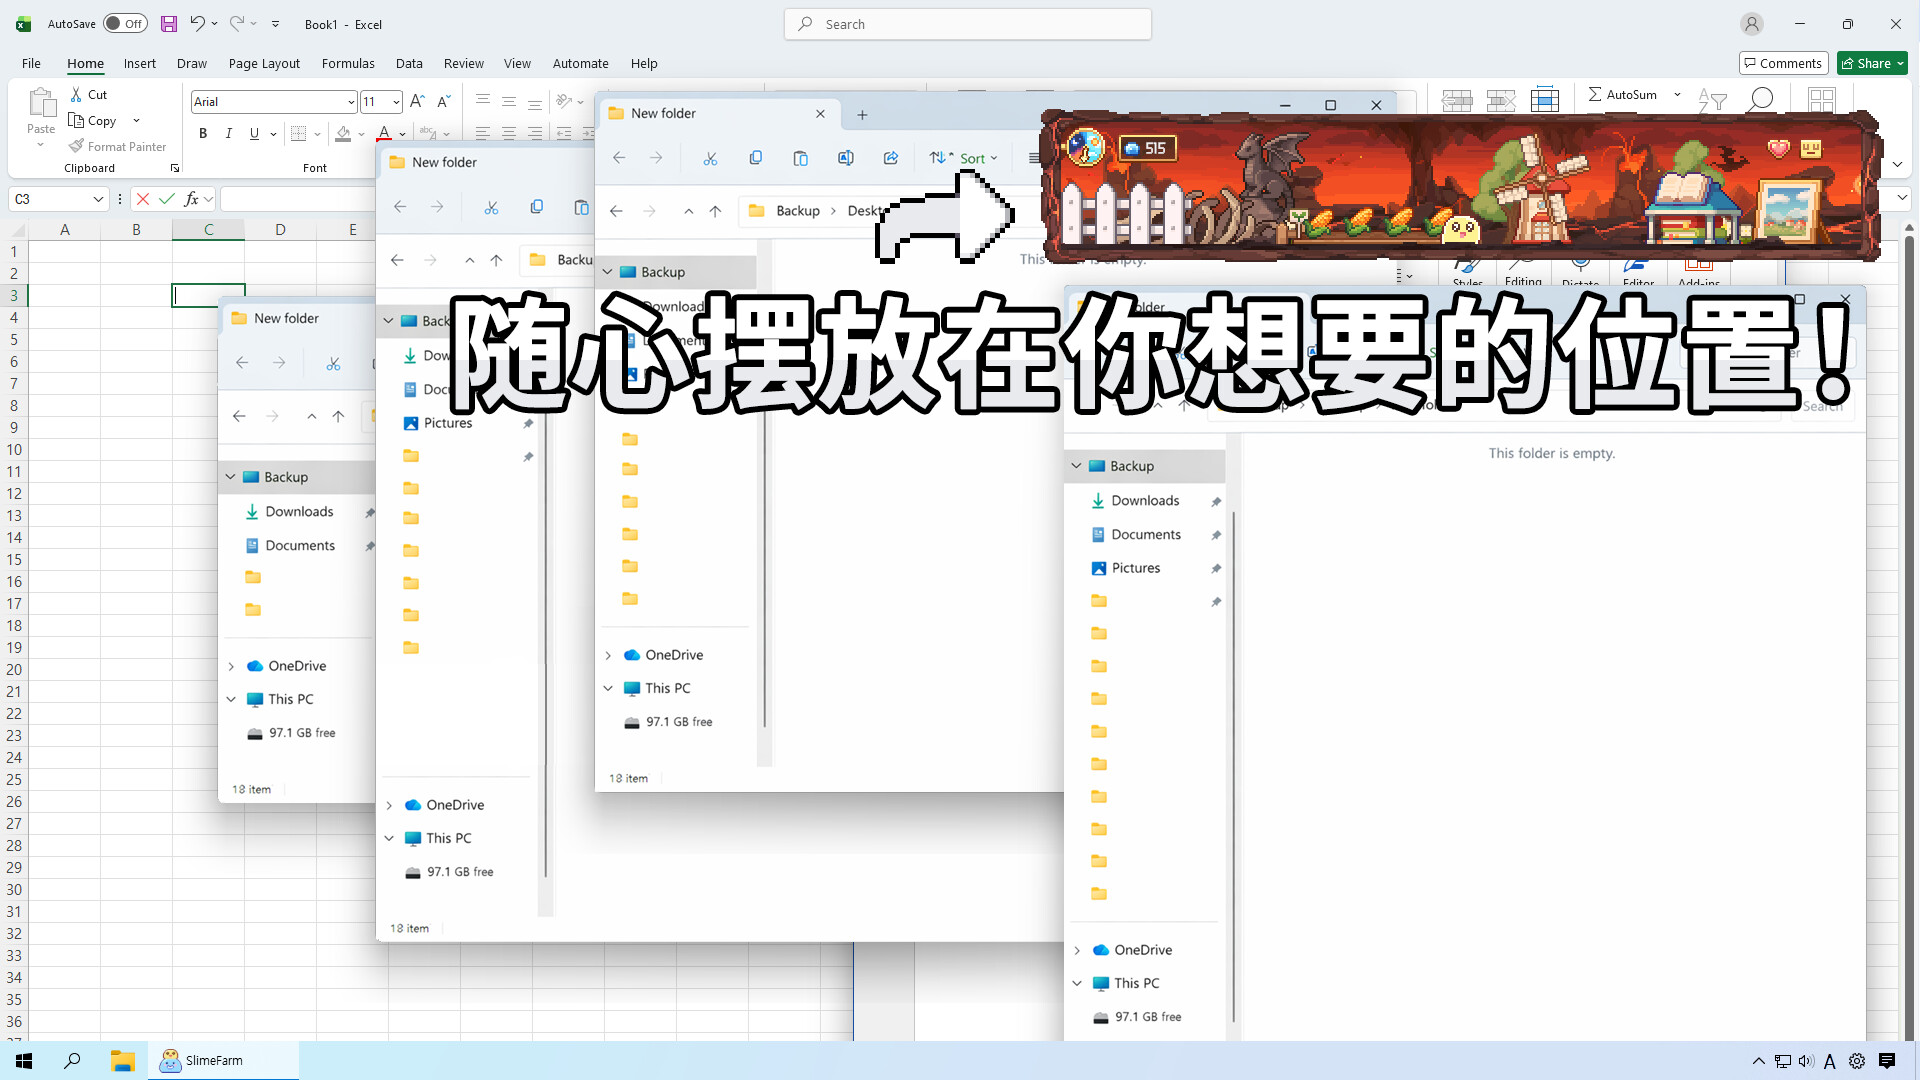Viewport: 1920px width, 1080px height.
Task: Open tray settings gear icon
Action: pyautogui.click(x=1857, y=1061)
